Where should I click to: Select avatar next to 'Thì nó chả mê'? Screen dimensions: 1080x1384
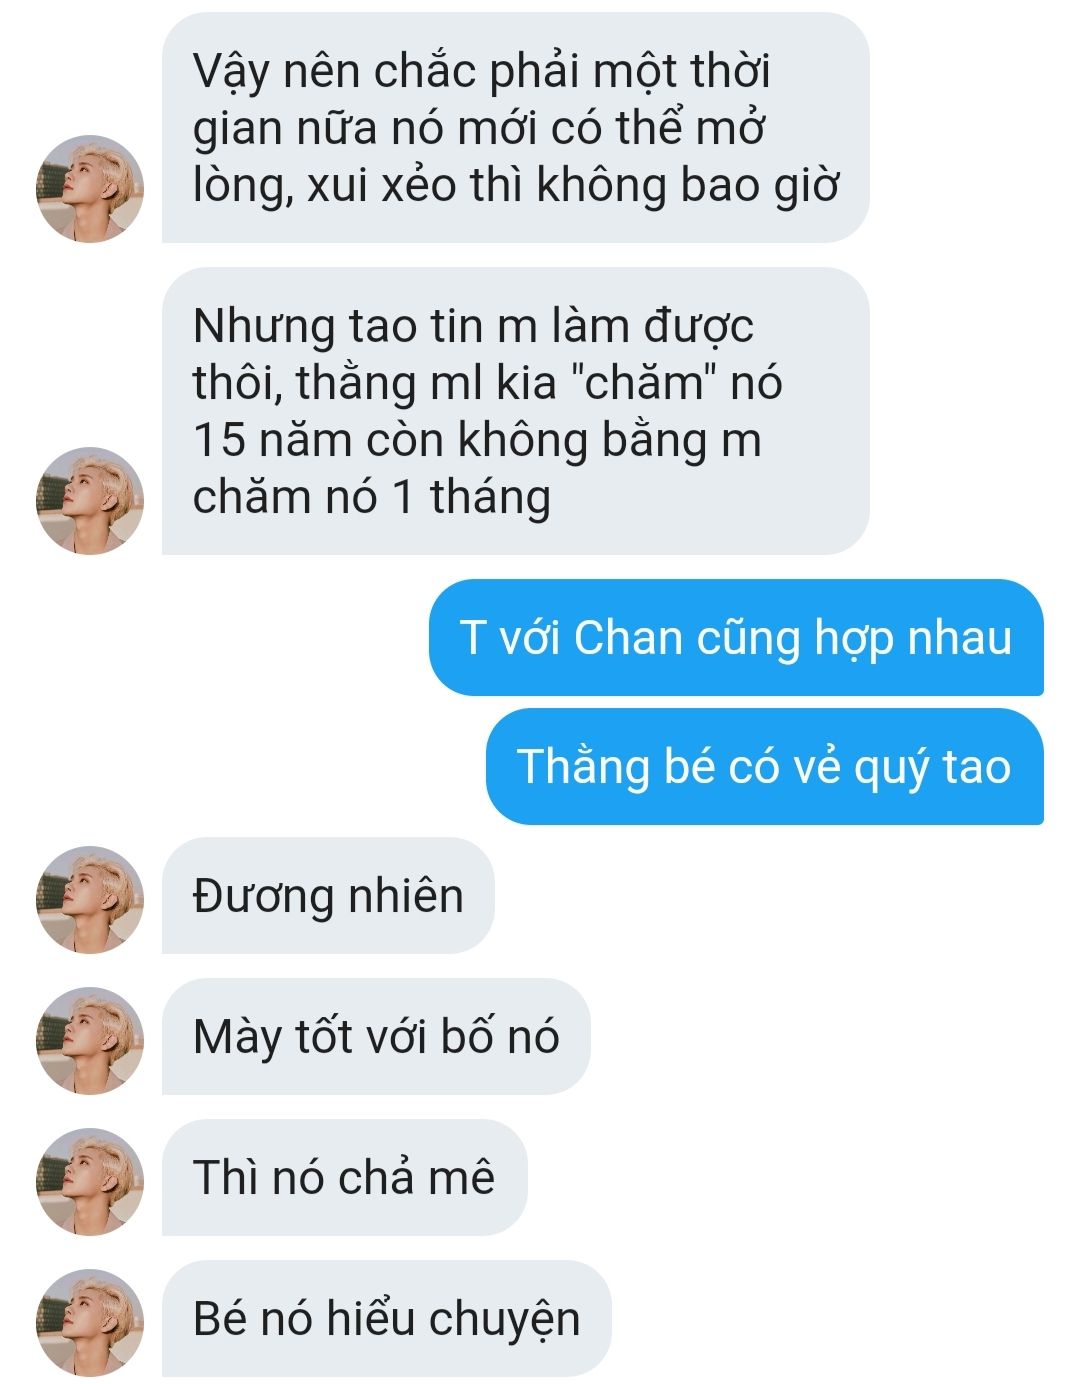(x=90, y=1182)
